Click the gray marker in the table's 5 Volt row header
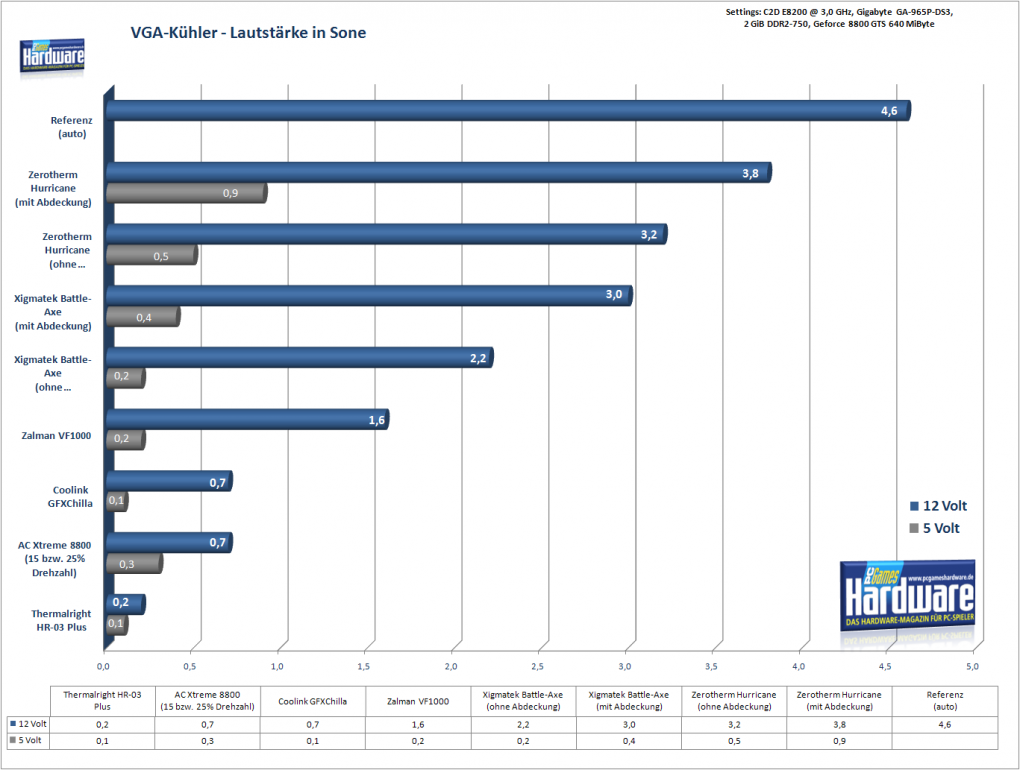 [13, 740]
